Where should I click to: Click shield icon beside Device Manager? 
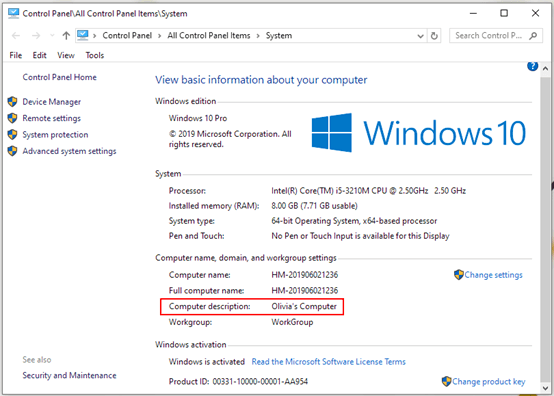pyautogui.click(x=12, y=102)
